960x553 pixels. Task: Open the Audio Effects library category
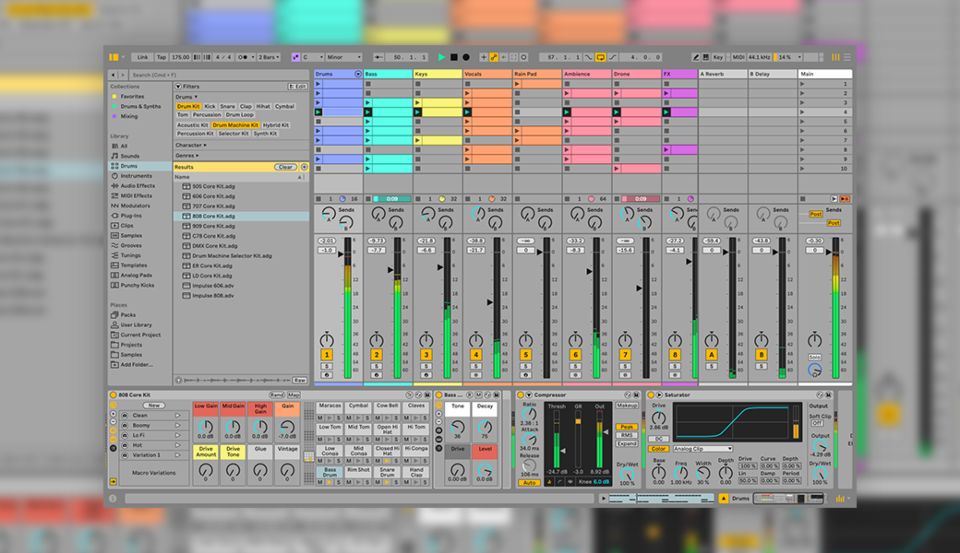click(x=137, y=185)
